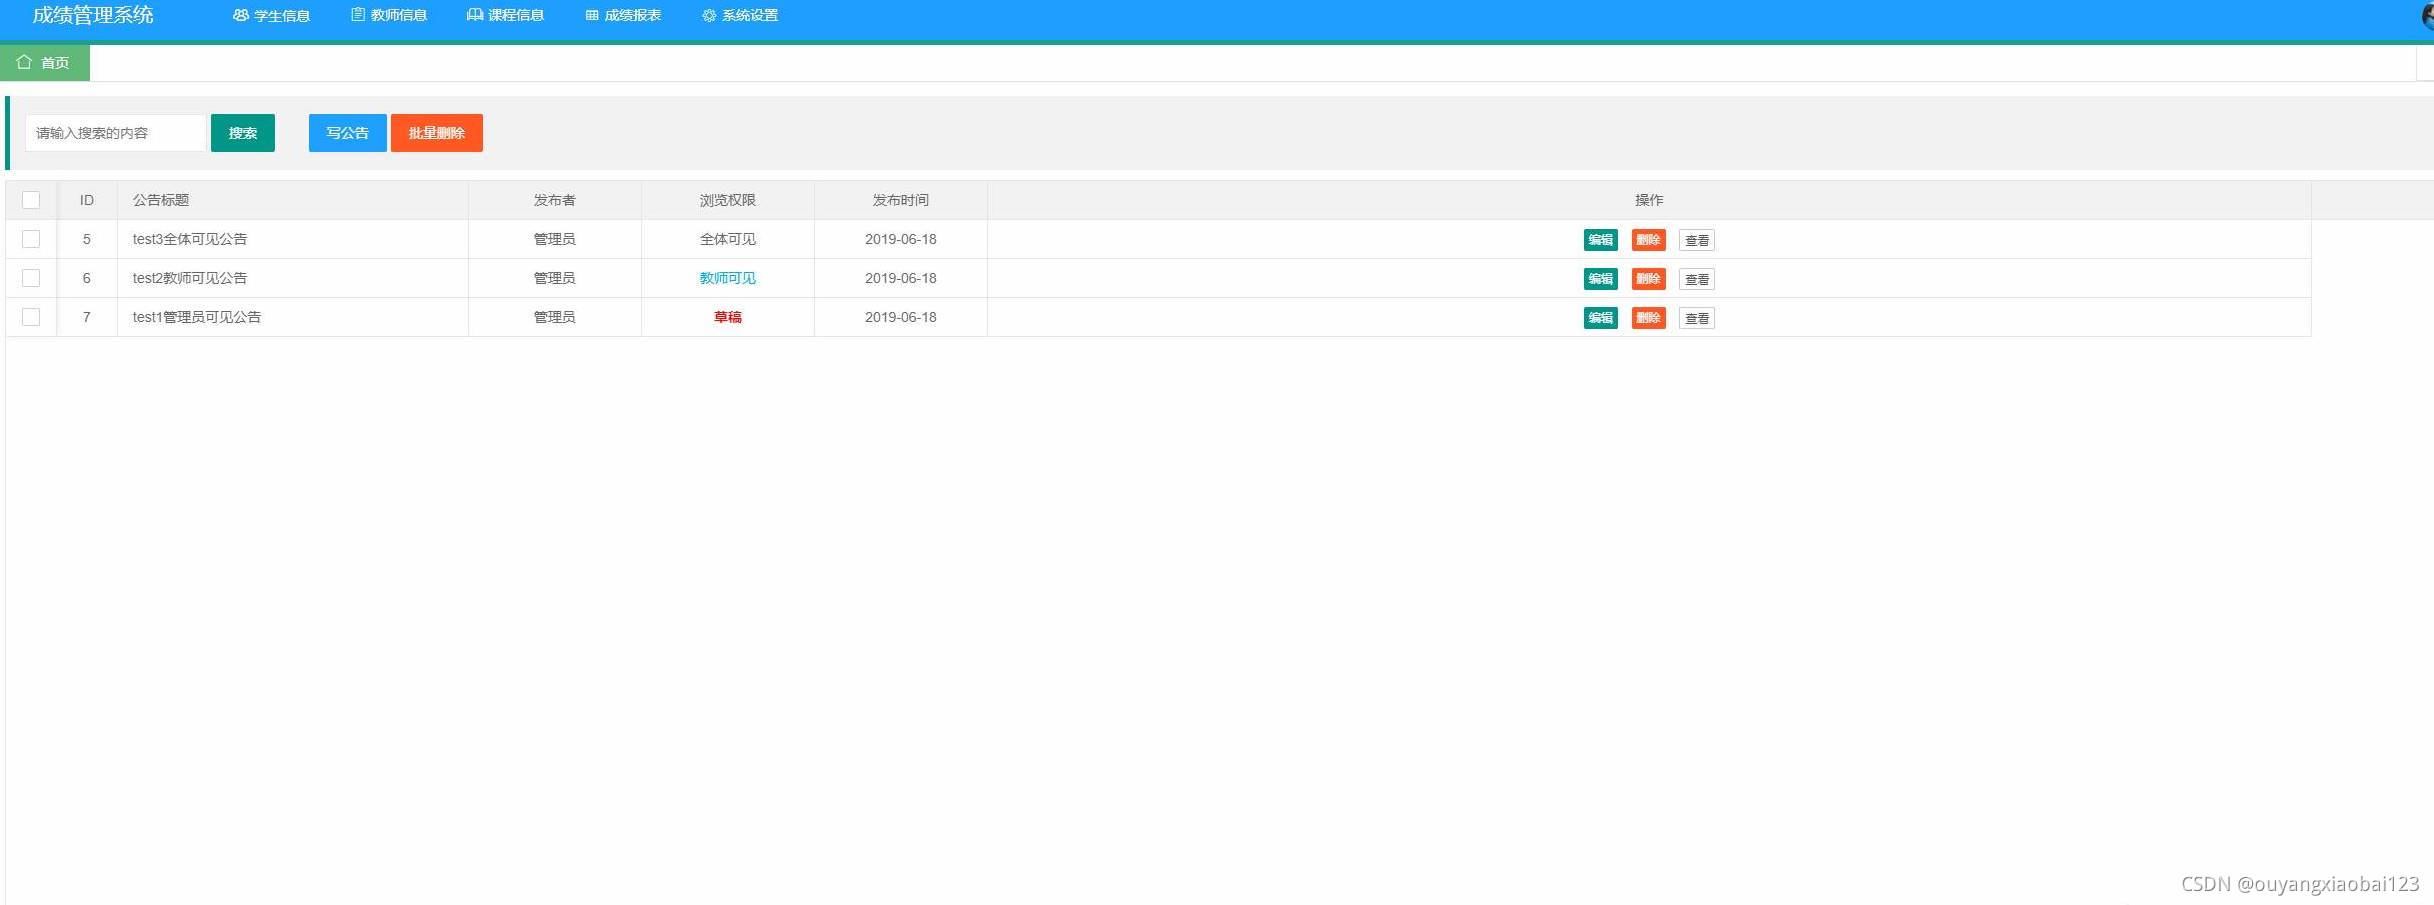Check the box for row ID 6
This screenshot has width=2434, height=905.
(31, 278)
